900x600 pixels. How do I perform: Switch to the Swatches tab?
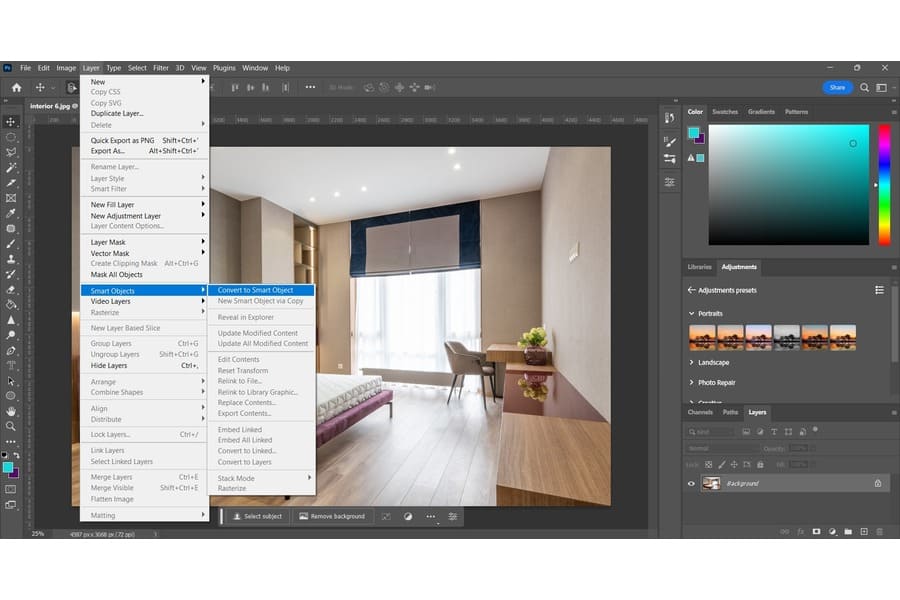click(x=725, y=112)
